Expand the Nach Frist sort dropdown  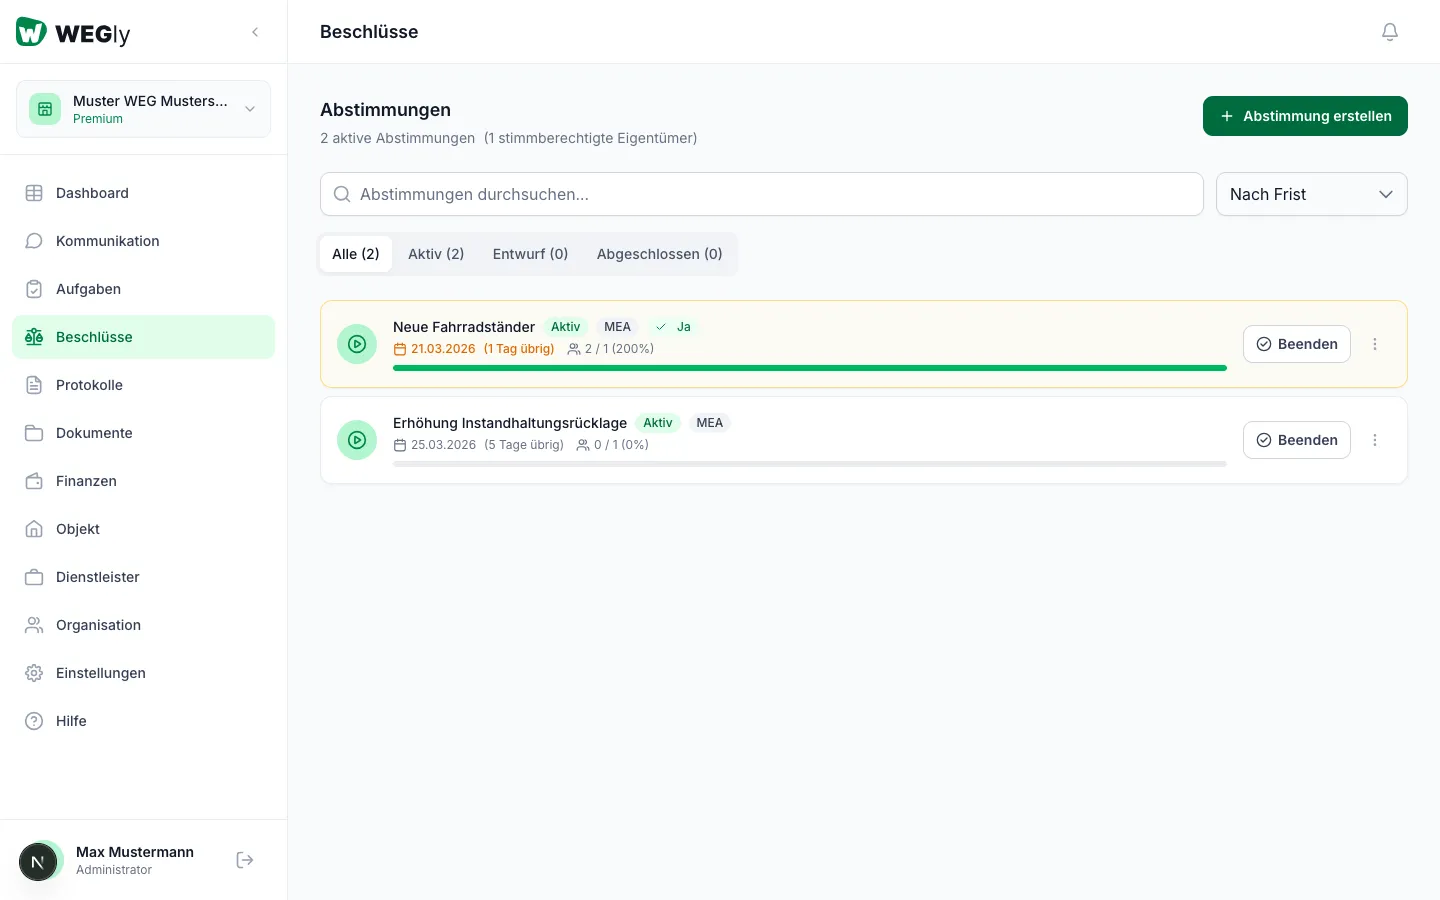1311,194
